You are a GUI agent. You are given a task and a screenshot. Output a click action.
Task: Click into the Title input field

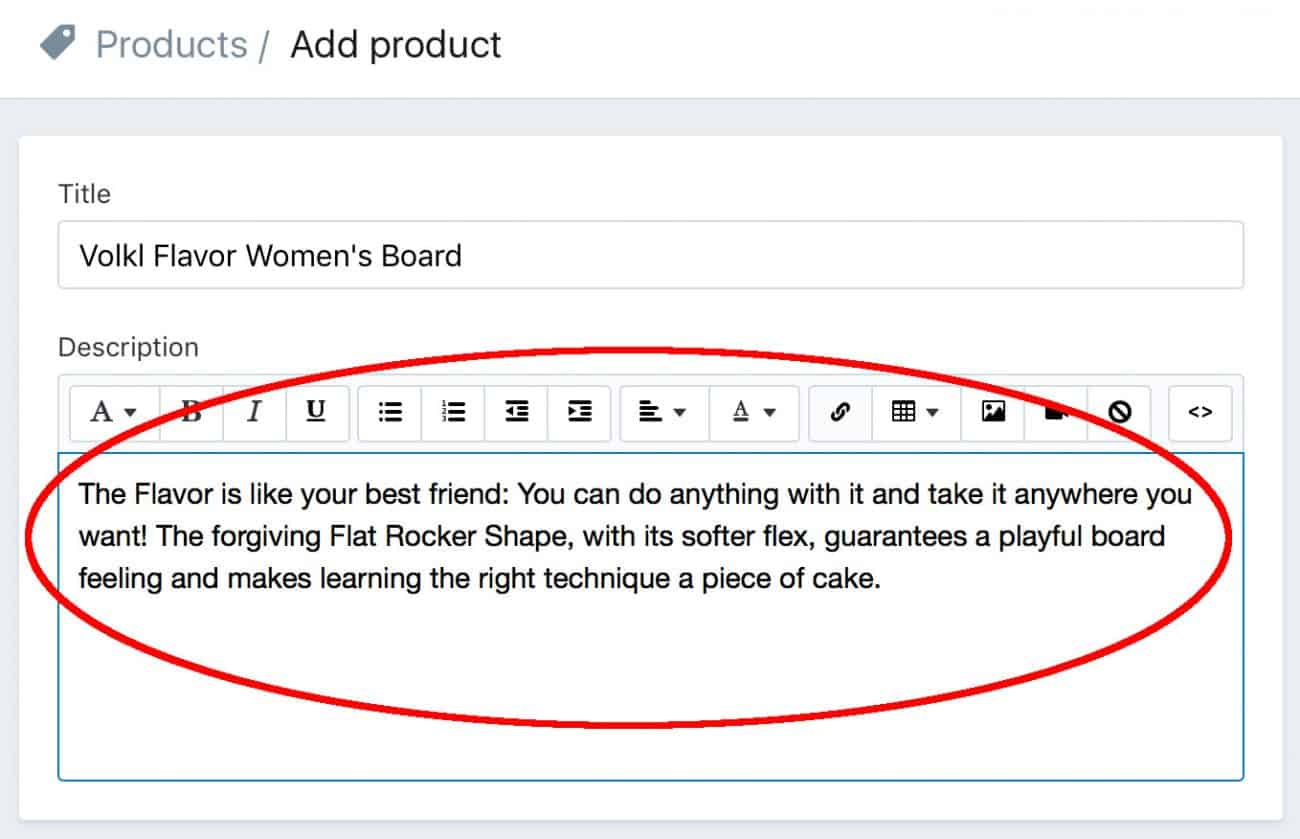click(x=651, y=255)
